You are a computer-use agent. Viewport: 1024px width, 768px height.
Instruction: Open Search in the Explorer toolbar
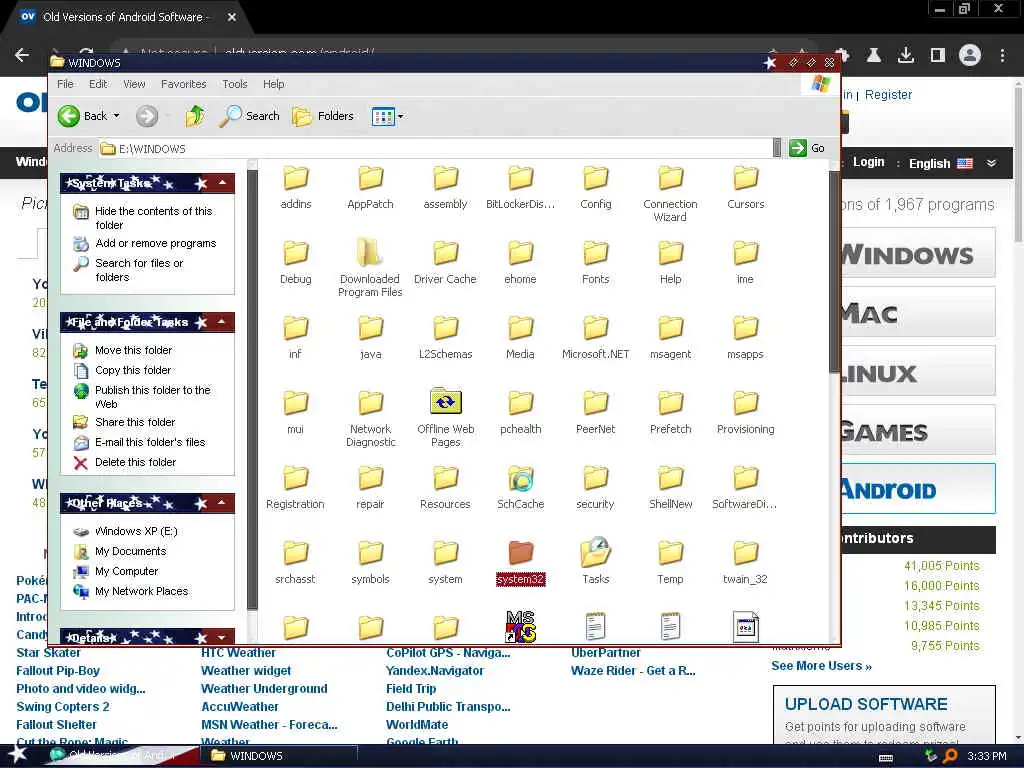tap(249, 116)
